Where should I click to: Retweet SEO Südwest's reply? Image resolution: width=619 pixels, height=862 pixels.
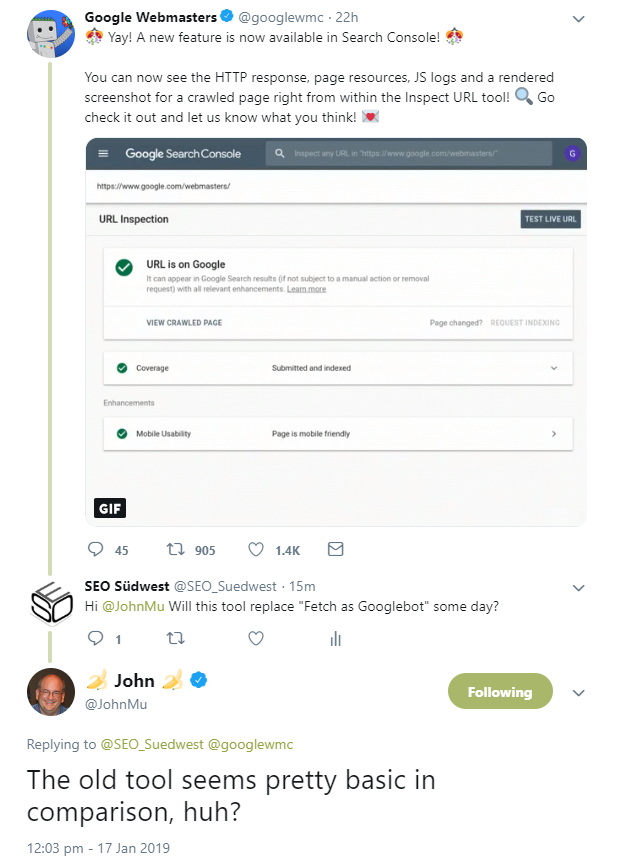pos(176,638)
